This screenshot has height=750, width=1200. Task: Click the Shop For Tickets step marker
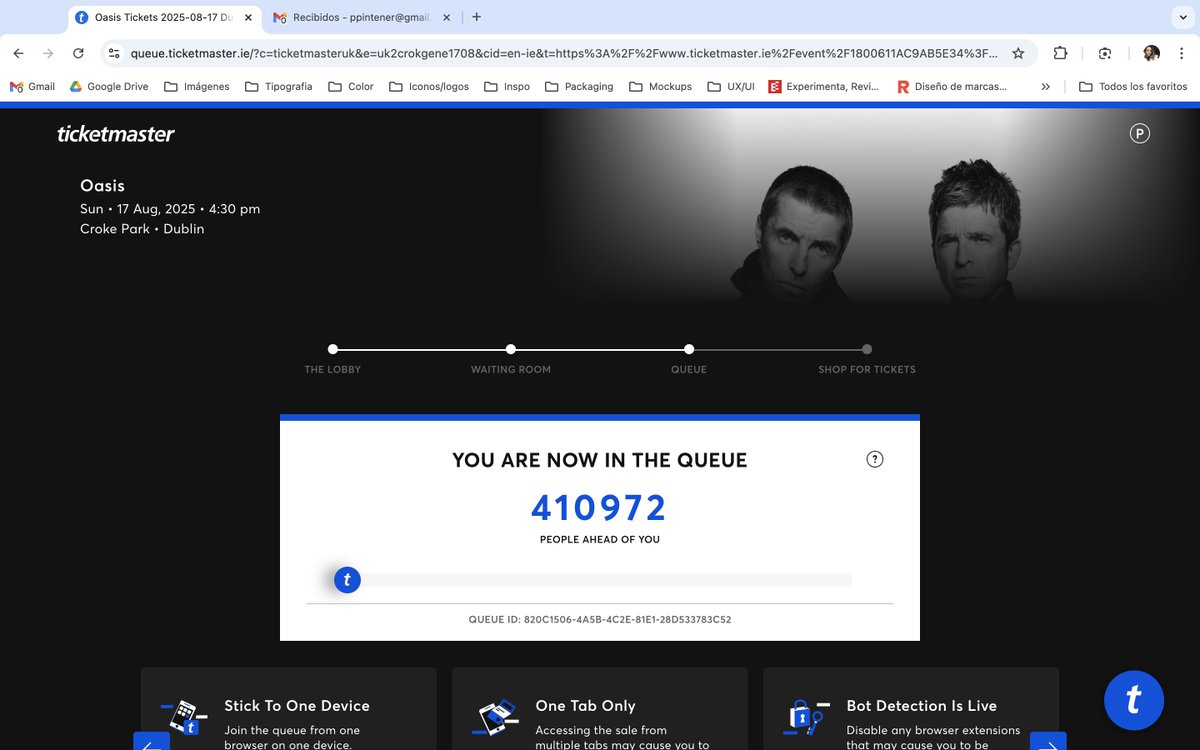(867, 349)
